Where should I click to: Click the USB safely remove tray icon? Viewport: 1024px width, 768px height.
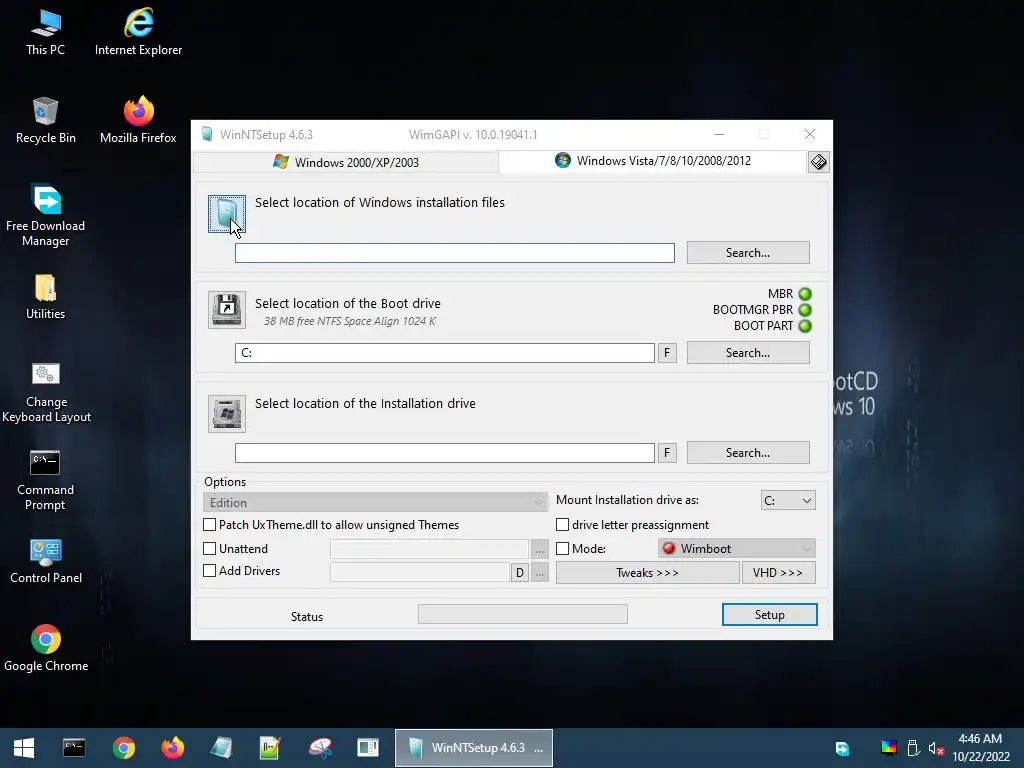click(x=913, y=748)
